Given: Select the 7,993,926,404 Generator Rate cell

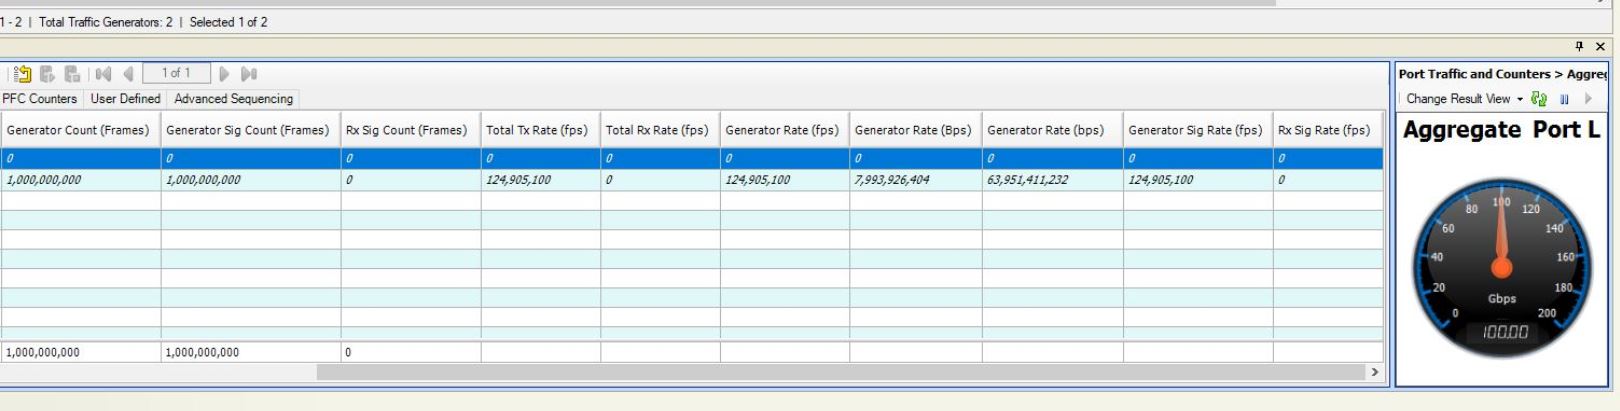Looking at the screenshot, I should pyautogui.click(x=916, y=180).
